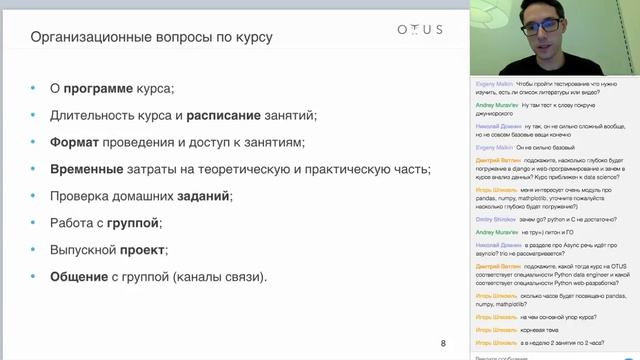Click the bullet "Общение с группой (каналы связи)."
Screen dimensions: 640x360
158,277
